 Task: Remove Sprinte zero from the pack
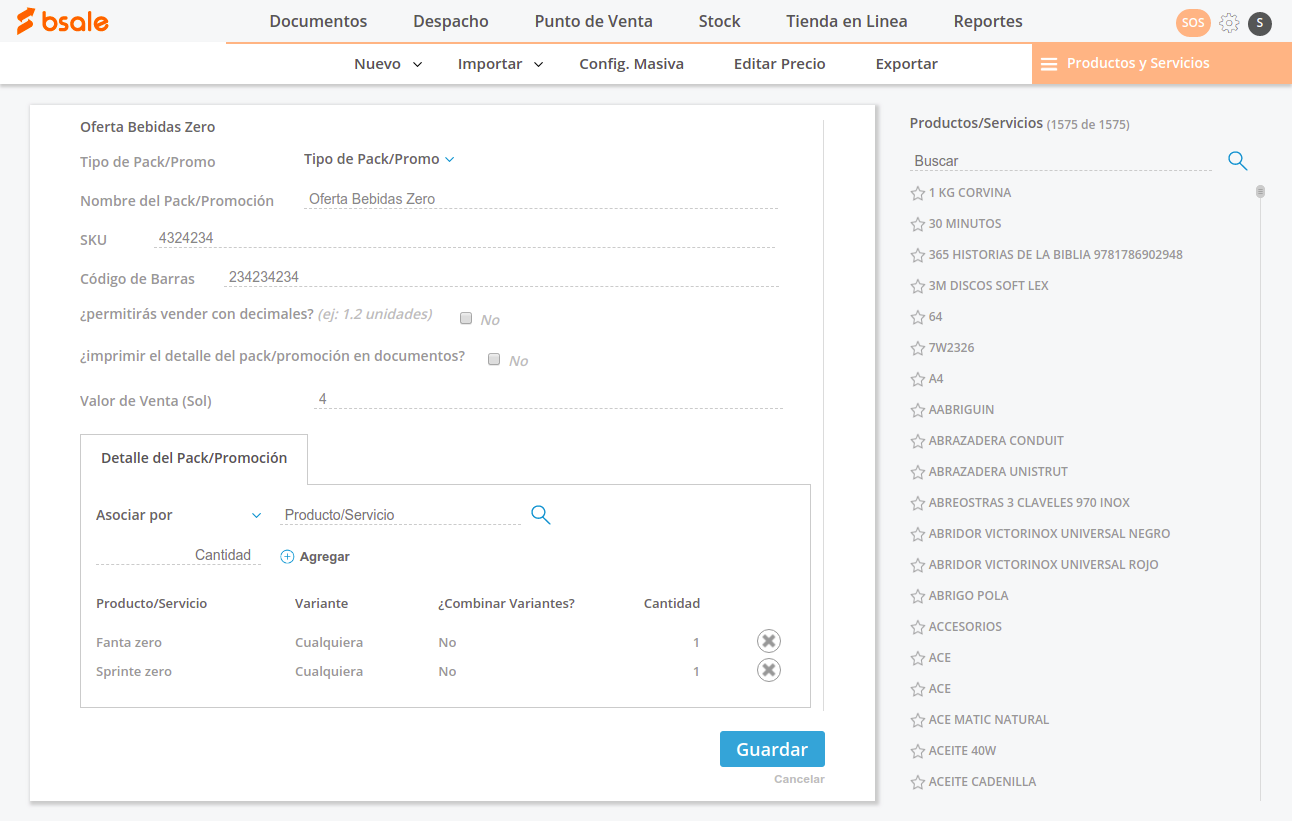click(x=768, y=671)
